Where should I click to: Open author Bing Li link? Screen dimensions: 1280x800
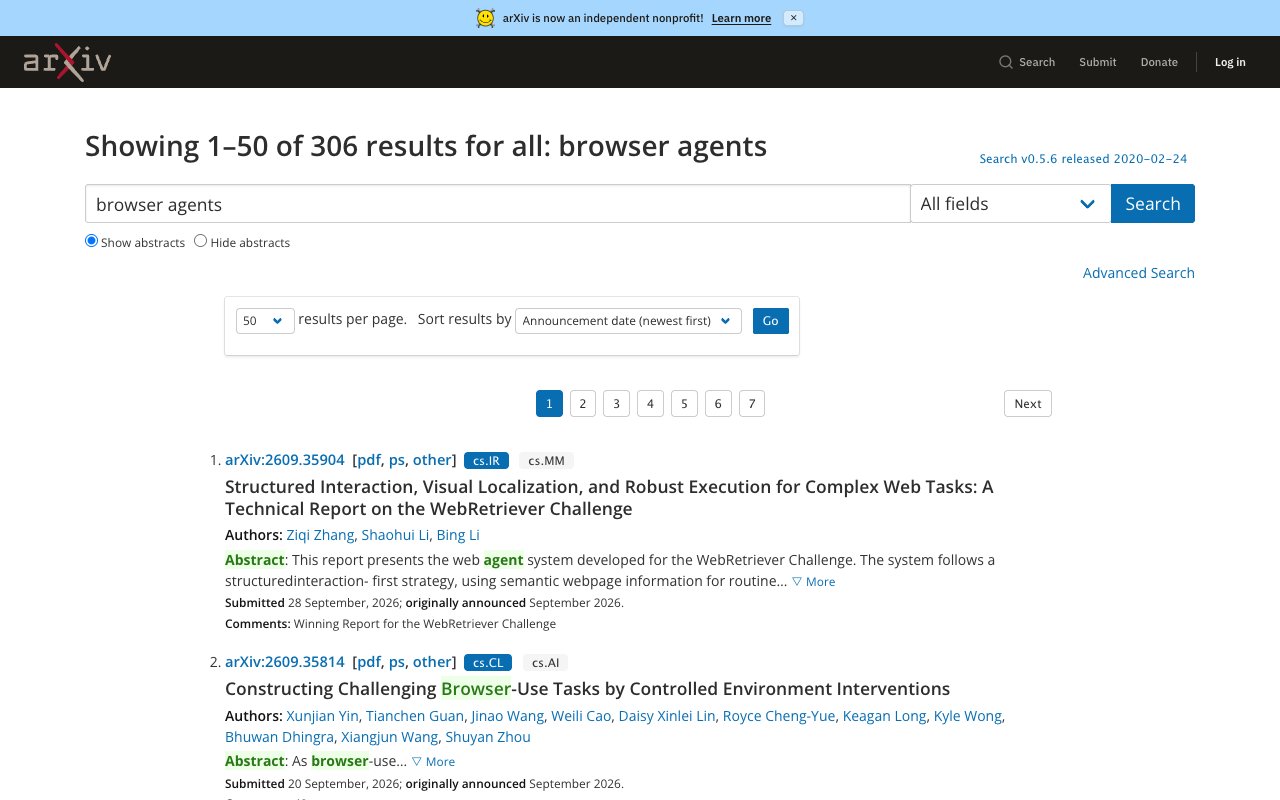pos(458,535)
